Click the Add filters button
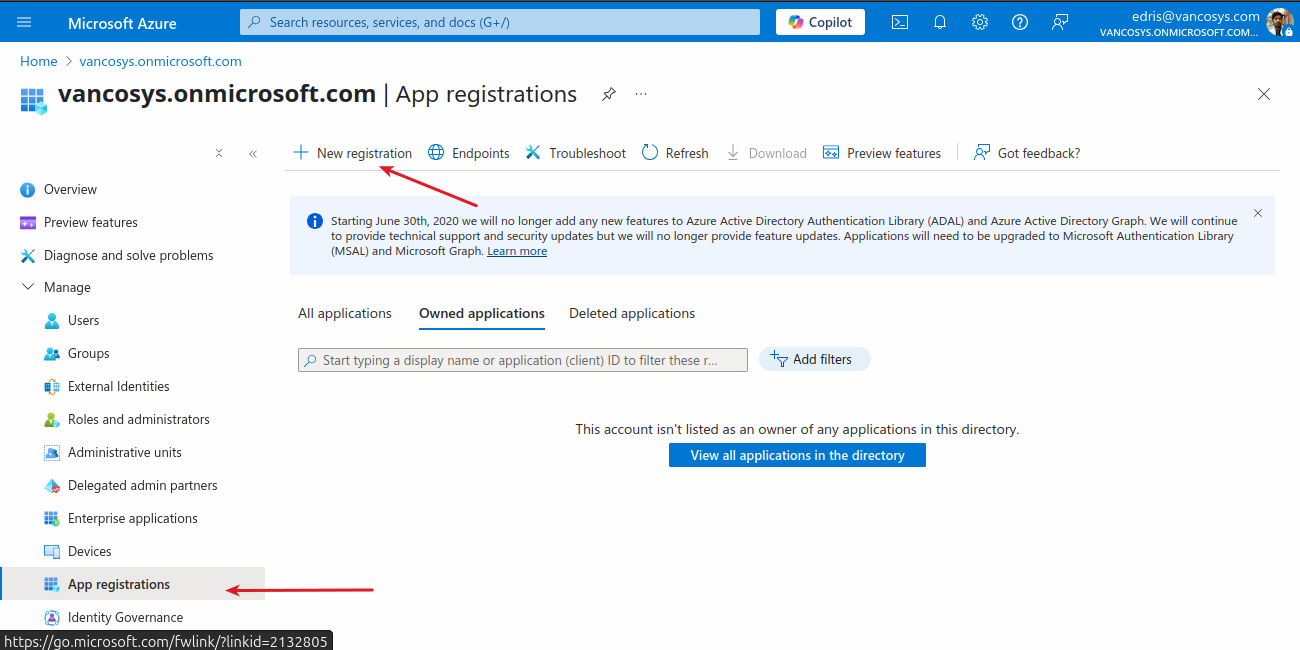 (815, 359)
